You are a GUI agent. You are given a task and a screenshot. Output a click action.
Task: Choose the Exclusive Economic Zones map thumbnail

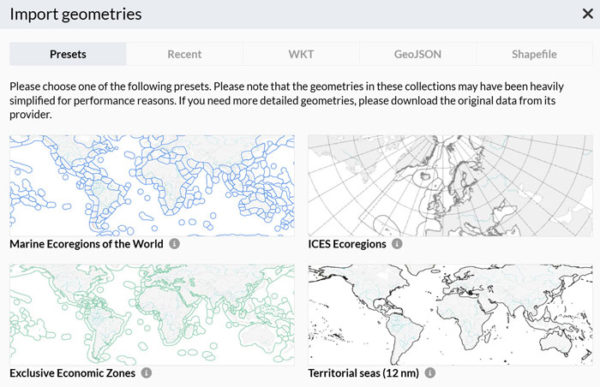point(152,314)
